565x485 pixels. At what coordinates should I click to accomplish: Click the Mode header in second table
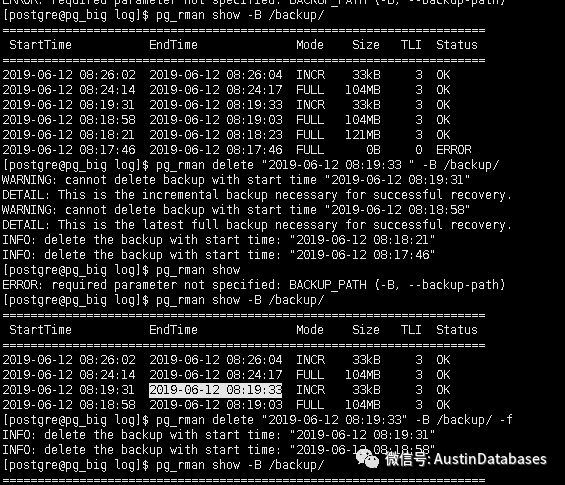[x=310, y=330]
